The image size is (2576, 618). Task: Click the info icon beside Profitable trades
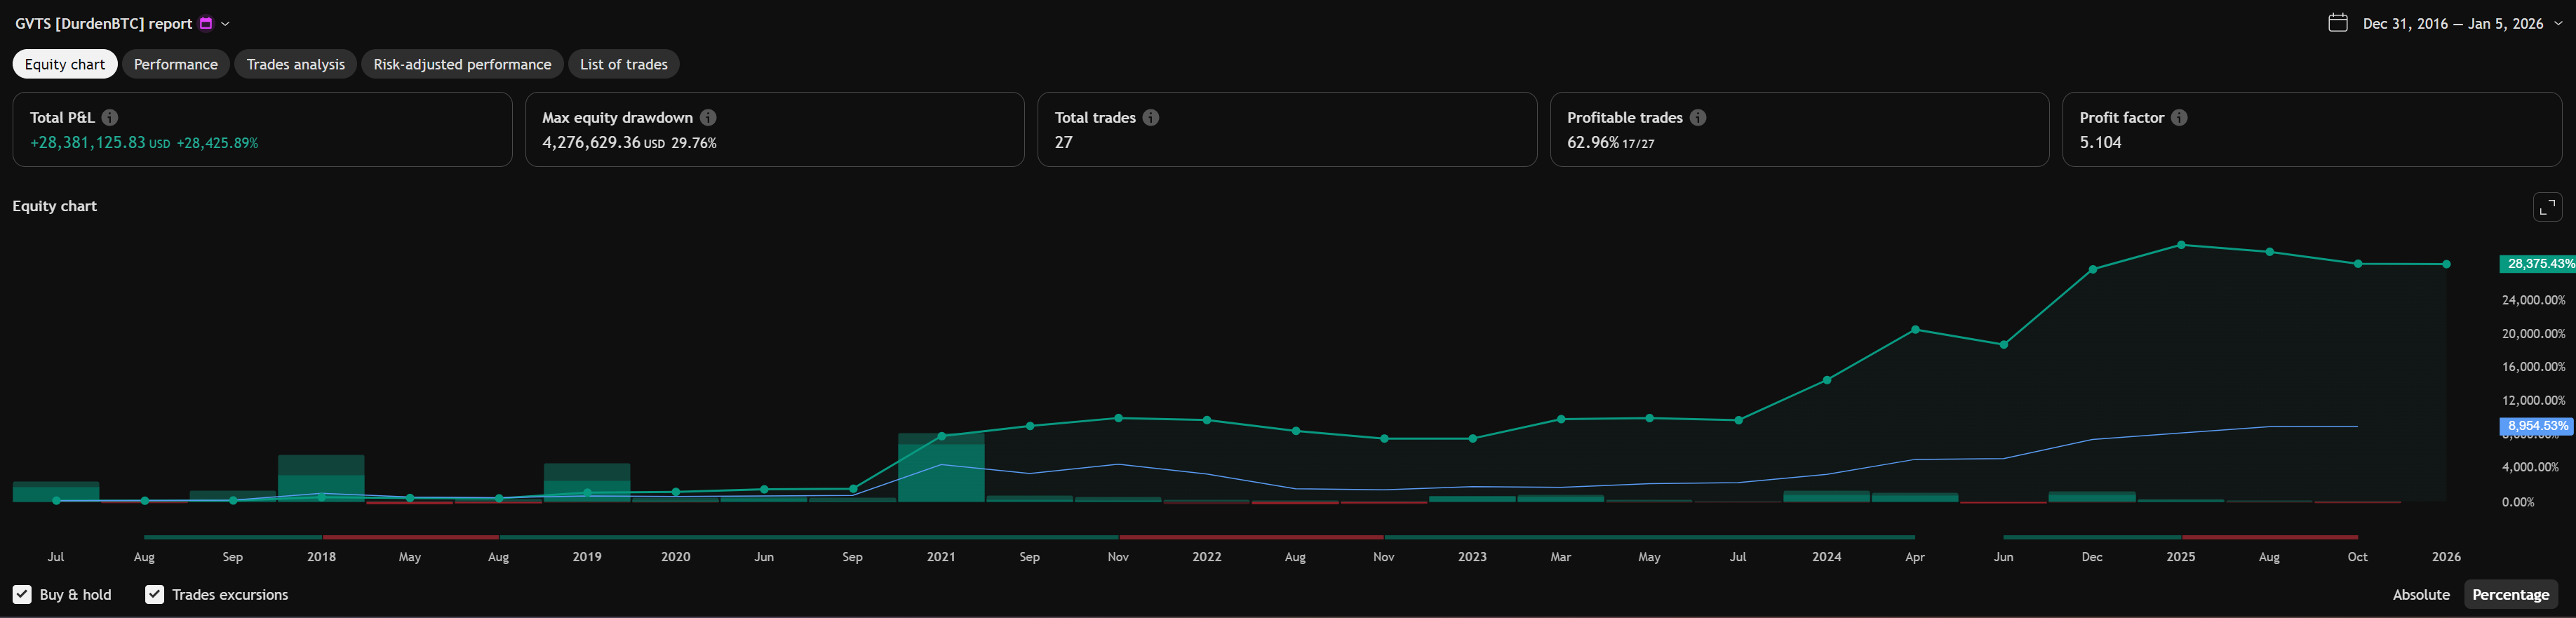coord(1698,117)
